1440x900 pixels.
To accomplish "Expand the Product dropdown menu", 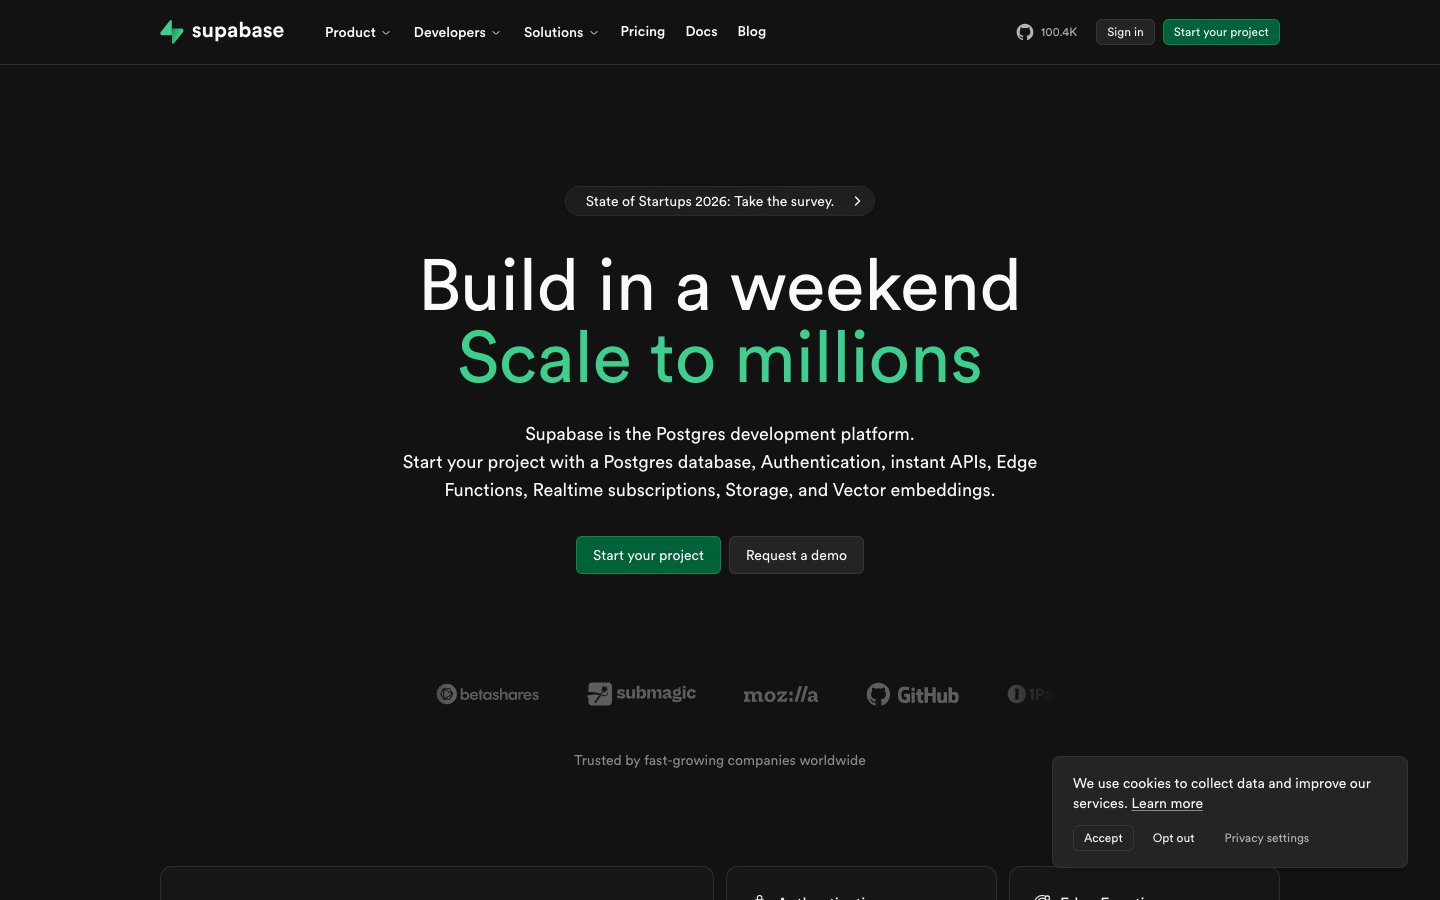I will pos(357,32).
